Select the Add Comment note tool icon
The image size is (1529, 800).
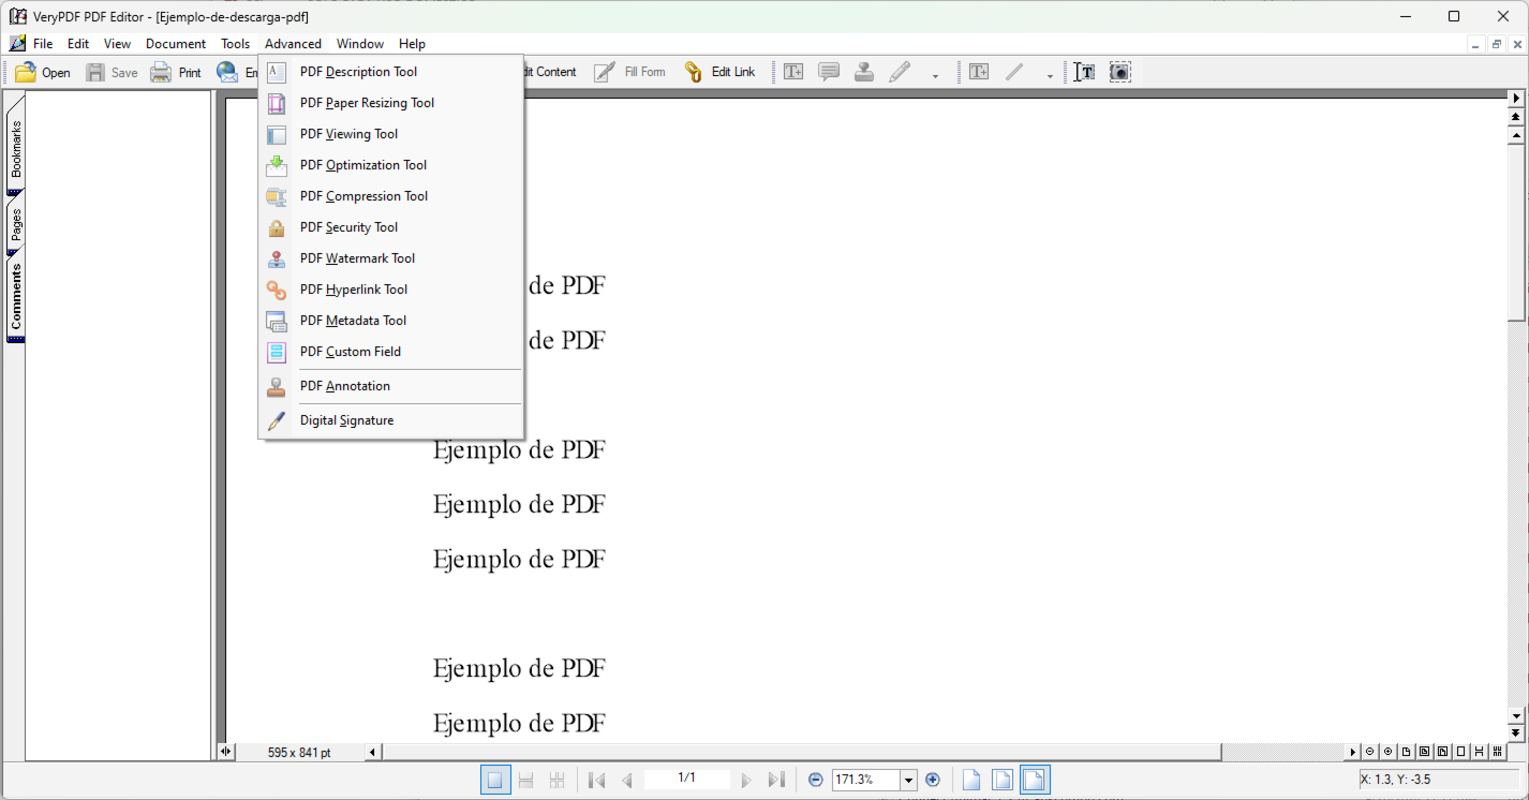(829, 72)
